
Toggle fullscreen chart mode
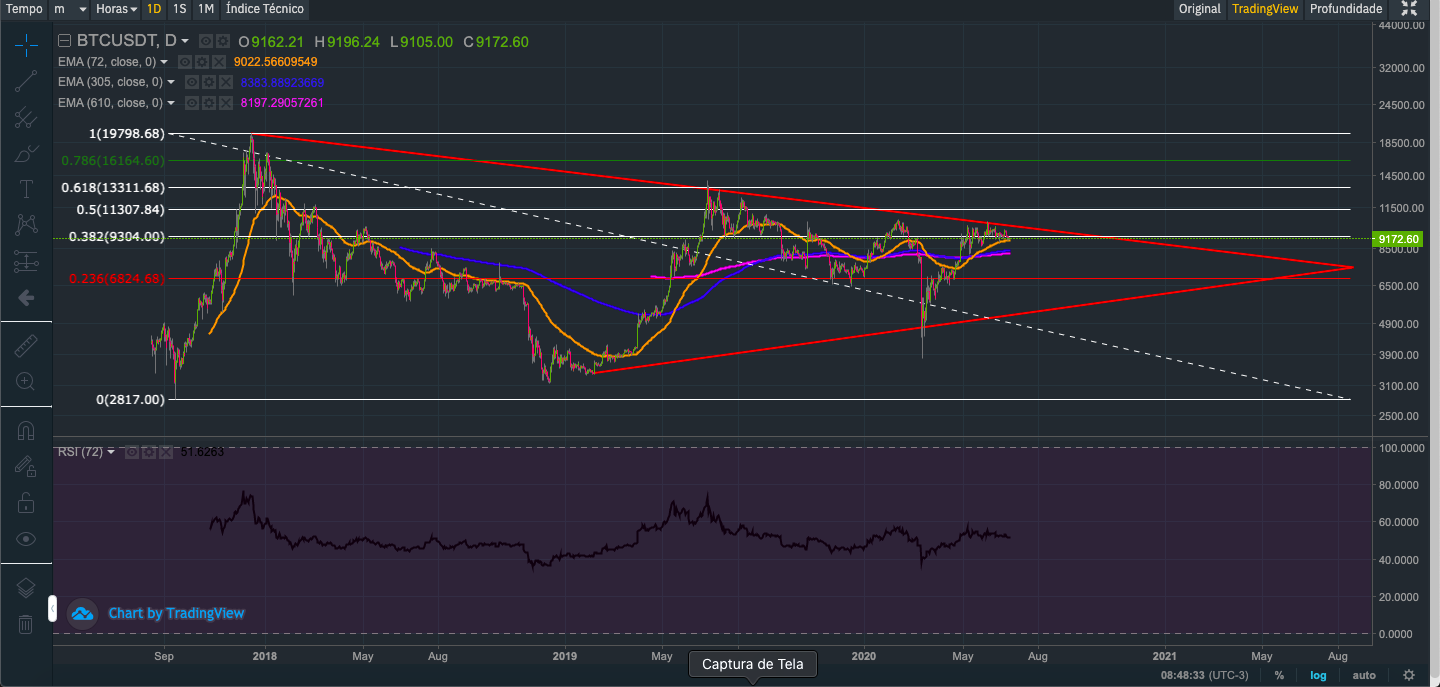[1409, 9]
